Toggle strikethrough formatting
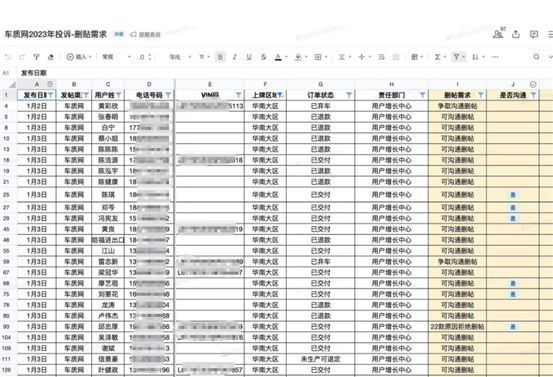This screenshot has width=553, height=377. click(263, 57)
